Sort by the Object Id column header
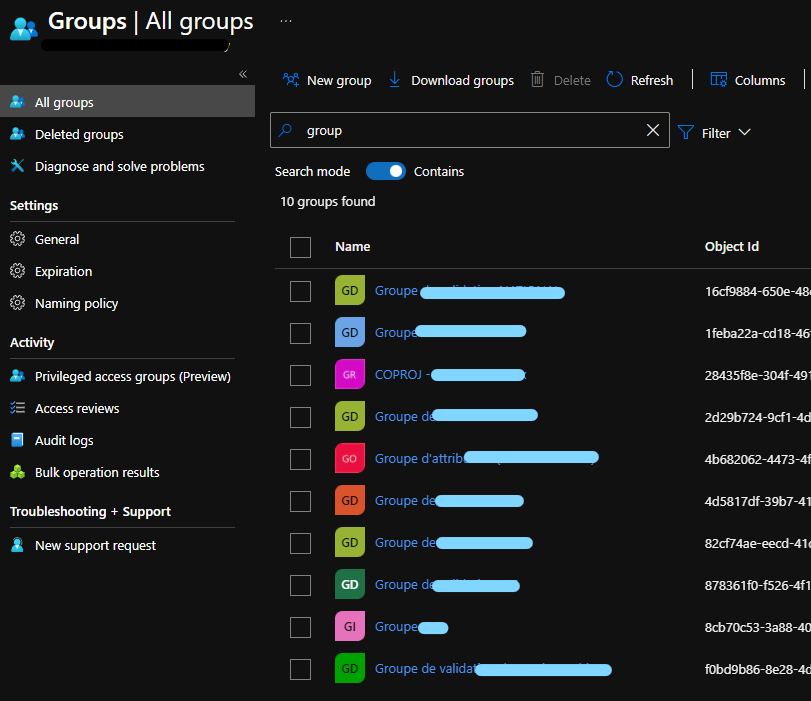The image size is (811, 701). point(731,247)
